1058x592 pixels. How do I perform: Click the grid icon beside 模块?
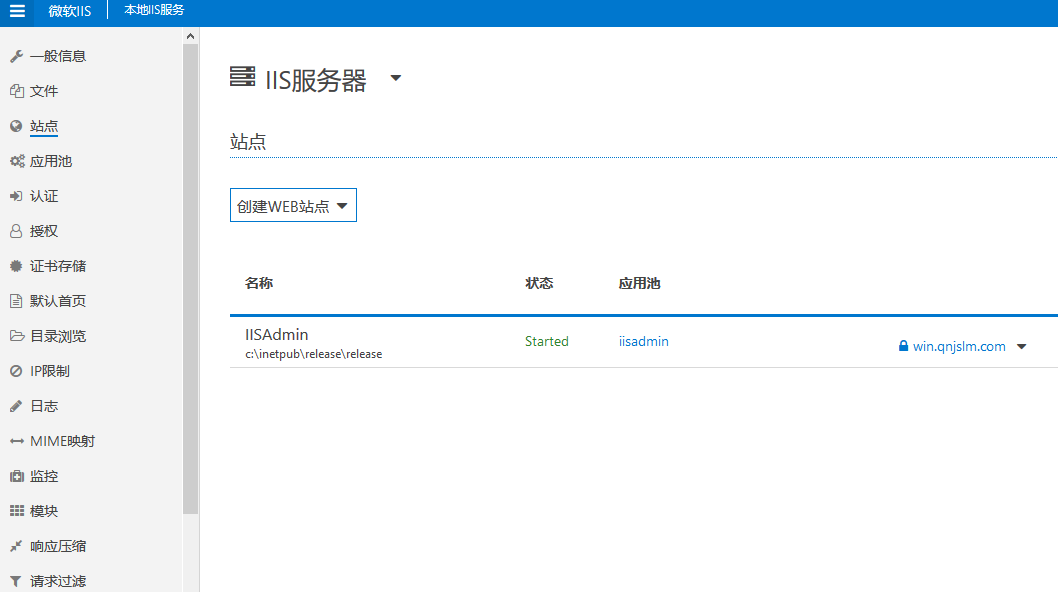click(x=17, y=511)
